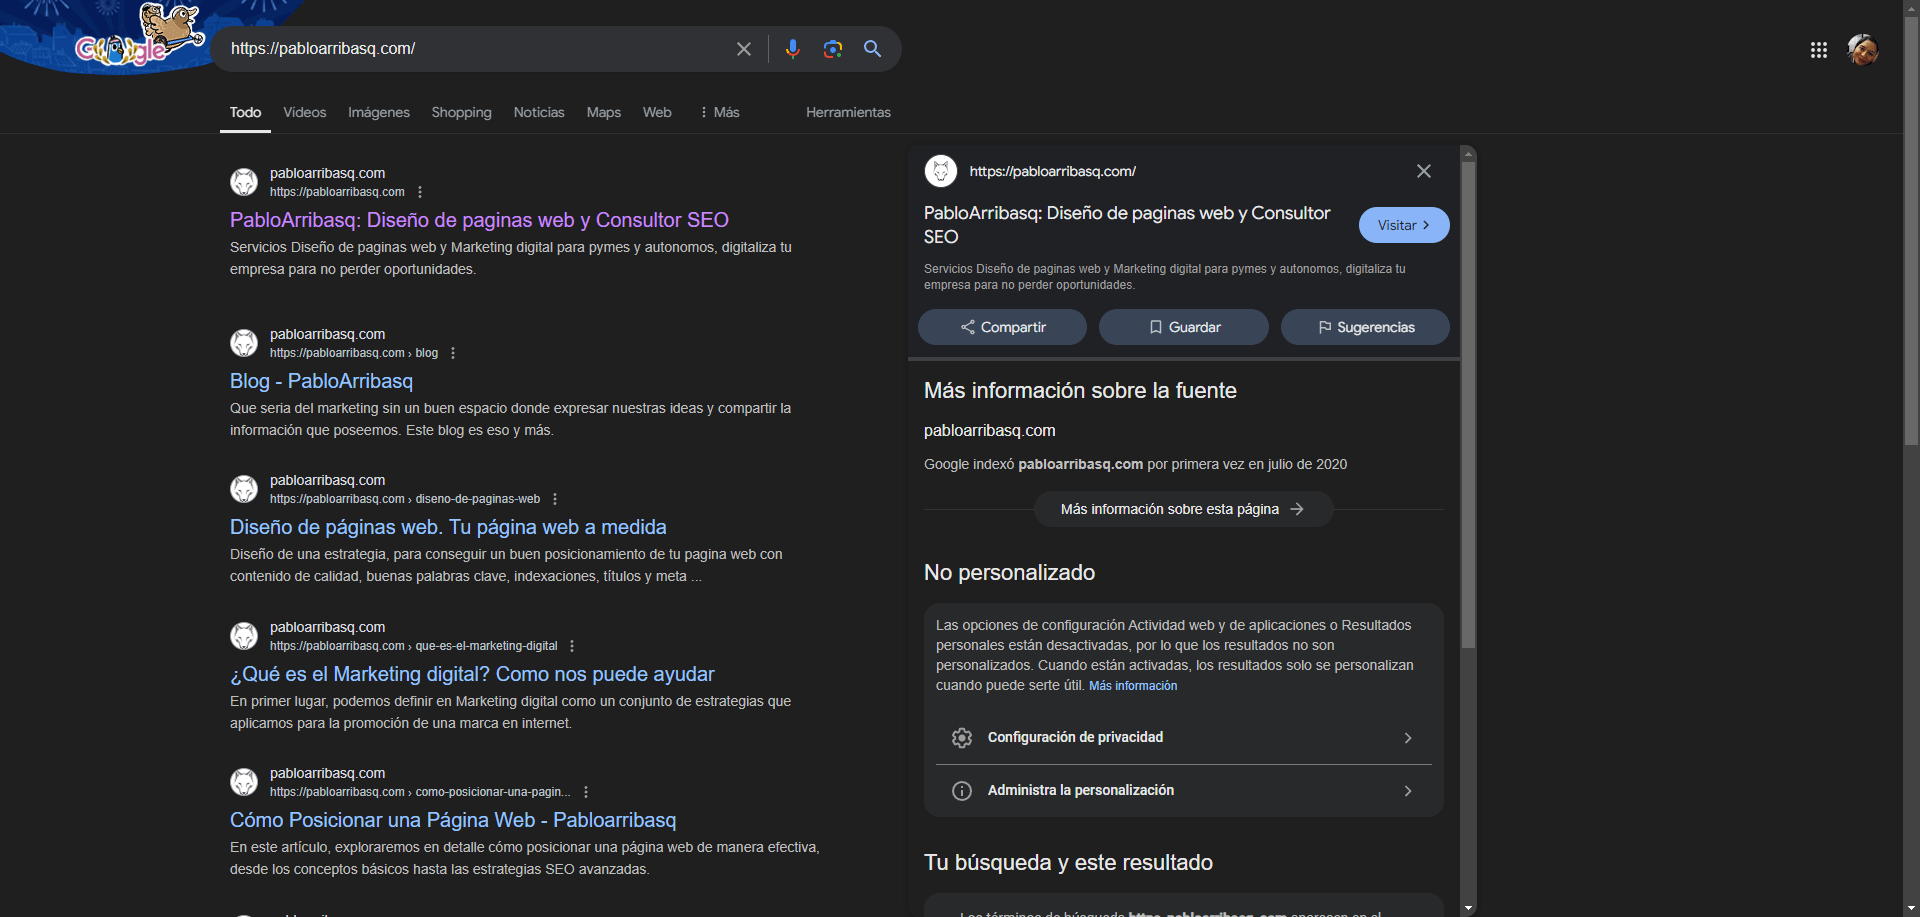Image resolution: width=1920 pixels, height=917 pixels.
Task: Open options for first pabloarribasq.com result
Action: 420,192
